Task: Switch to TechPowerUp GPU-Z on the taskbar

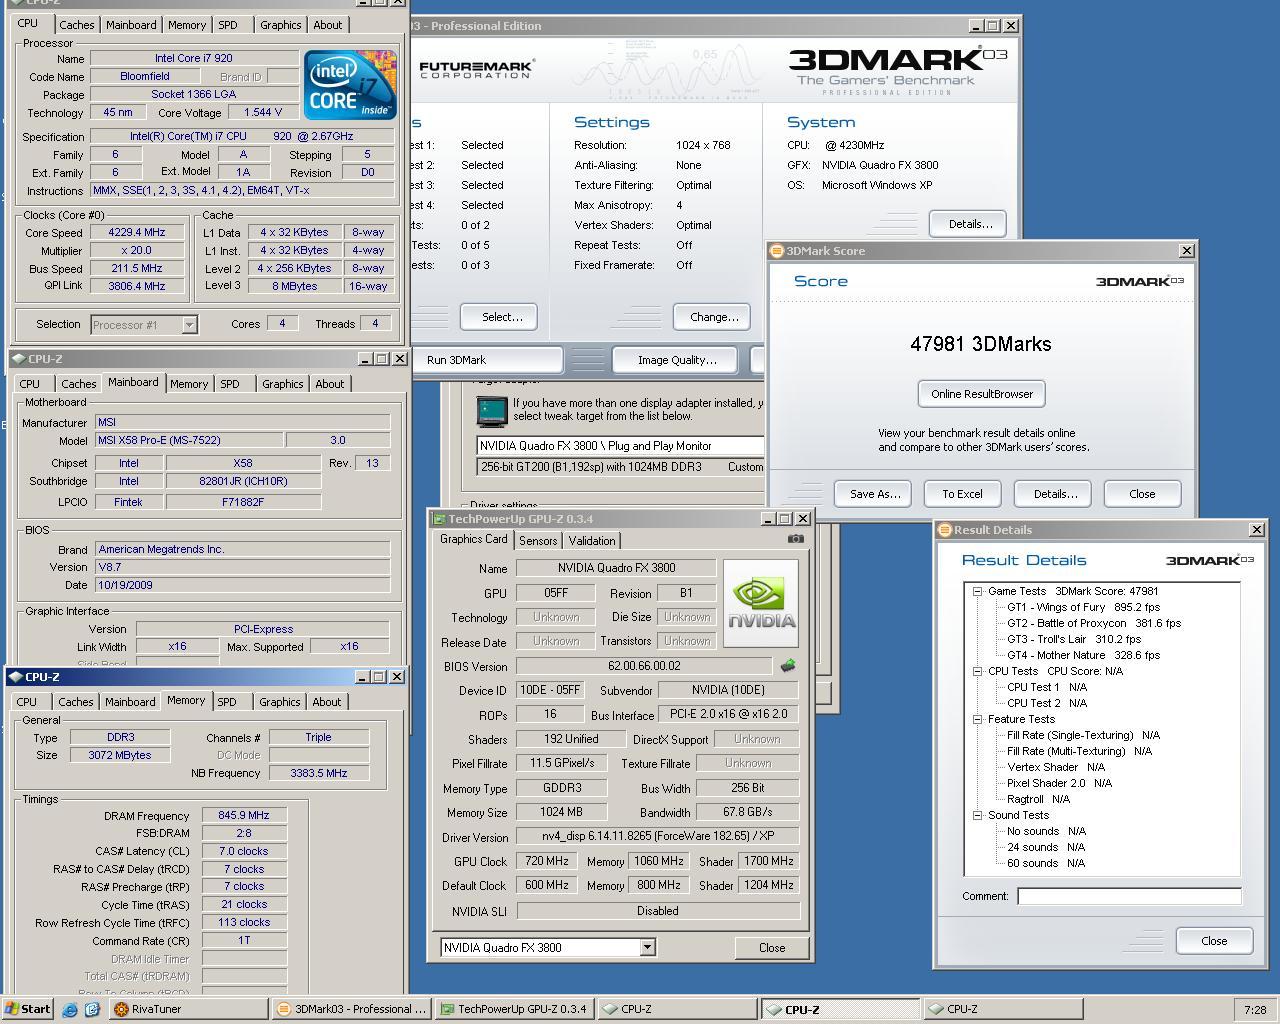Action: point(516,1009)
